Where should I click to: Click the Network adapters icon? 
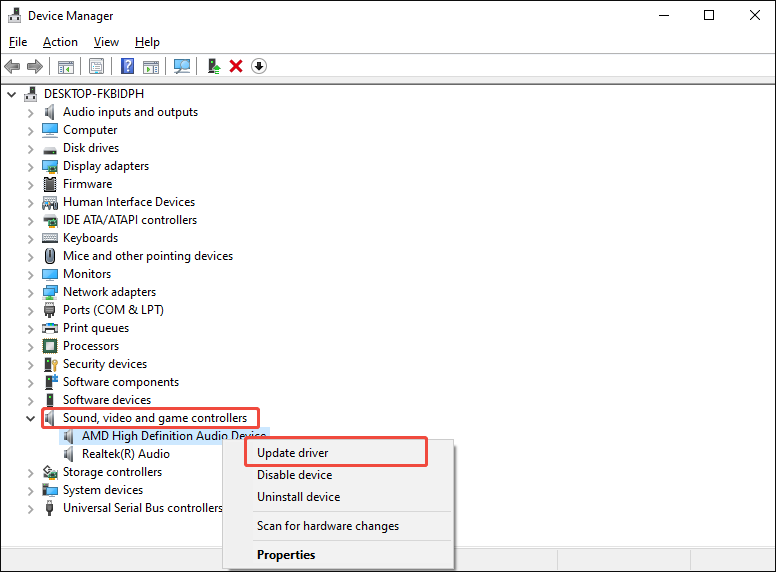coord(50,292)
